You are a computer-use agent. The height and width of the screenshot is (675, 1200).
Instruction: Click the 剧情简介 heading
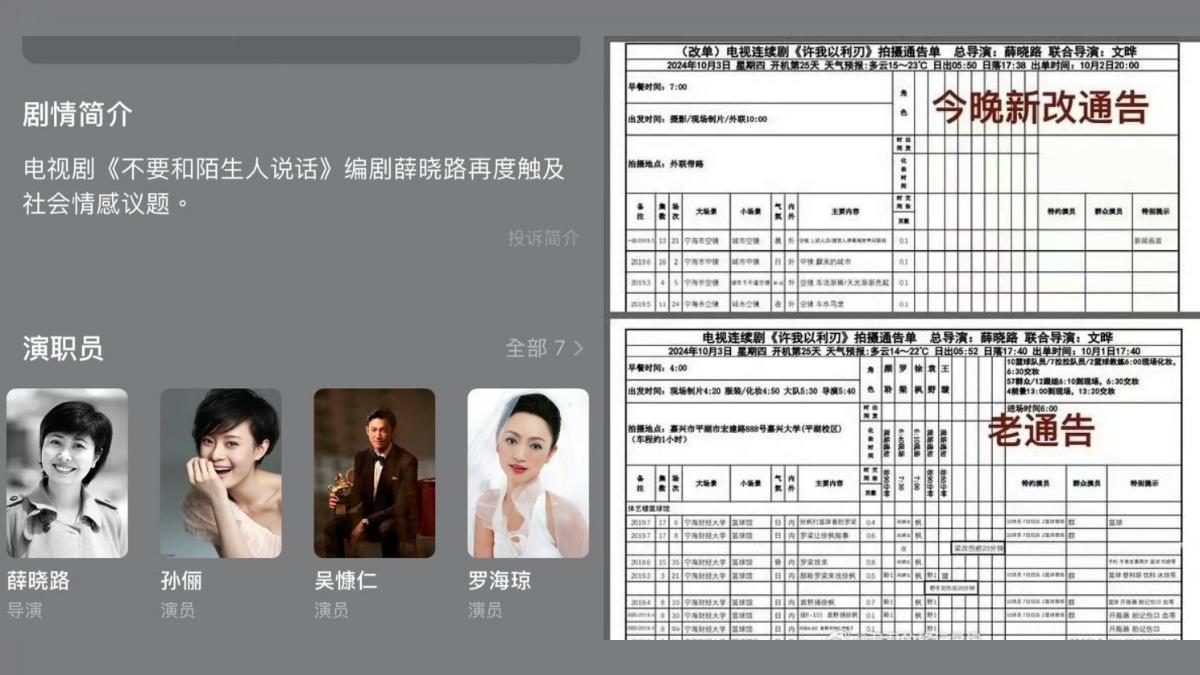77,114
